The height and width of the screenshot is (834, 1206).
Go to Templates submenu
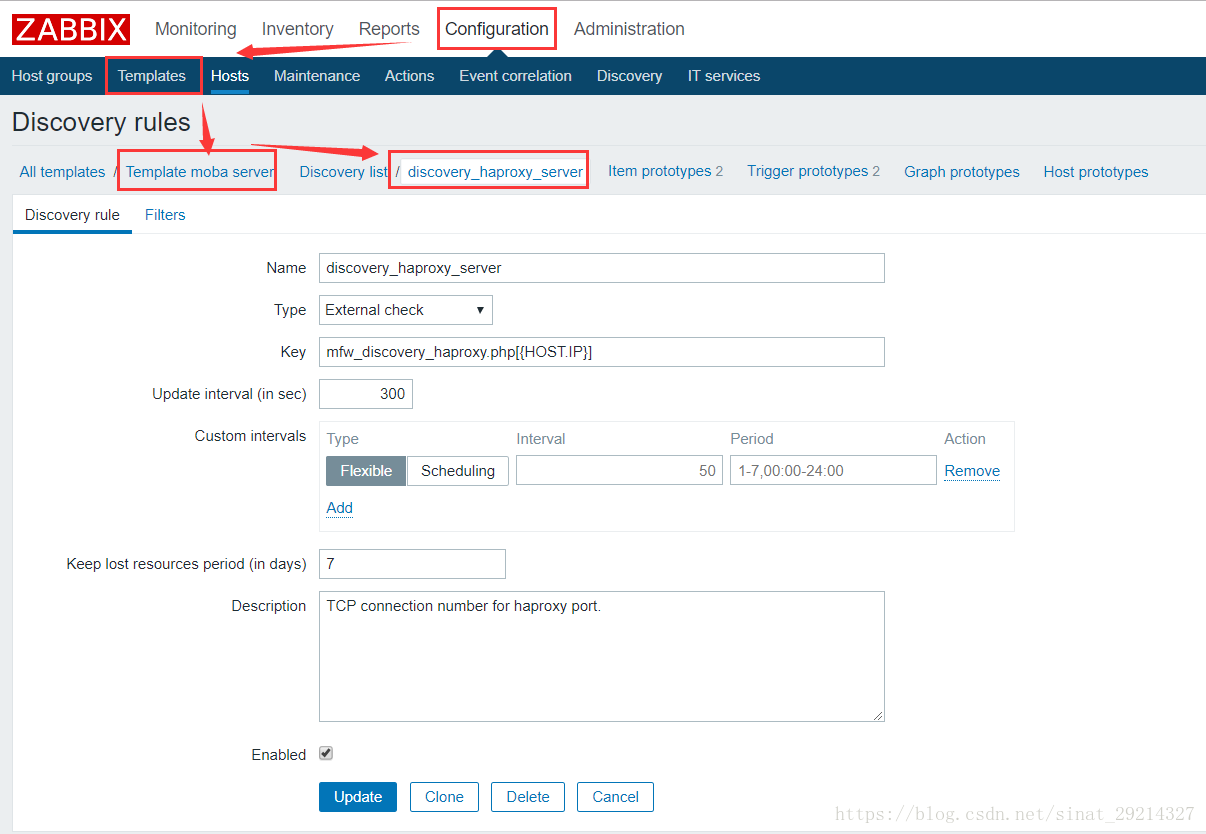(x=152, y=76)
